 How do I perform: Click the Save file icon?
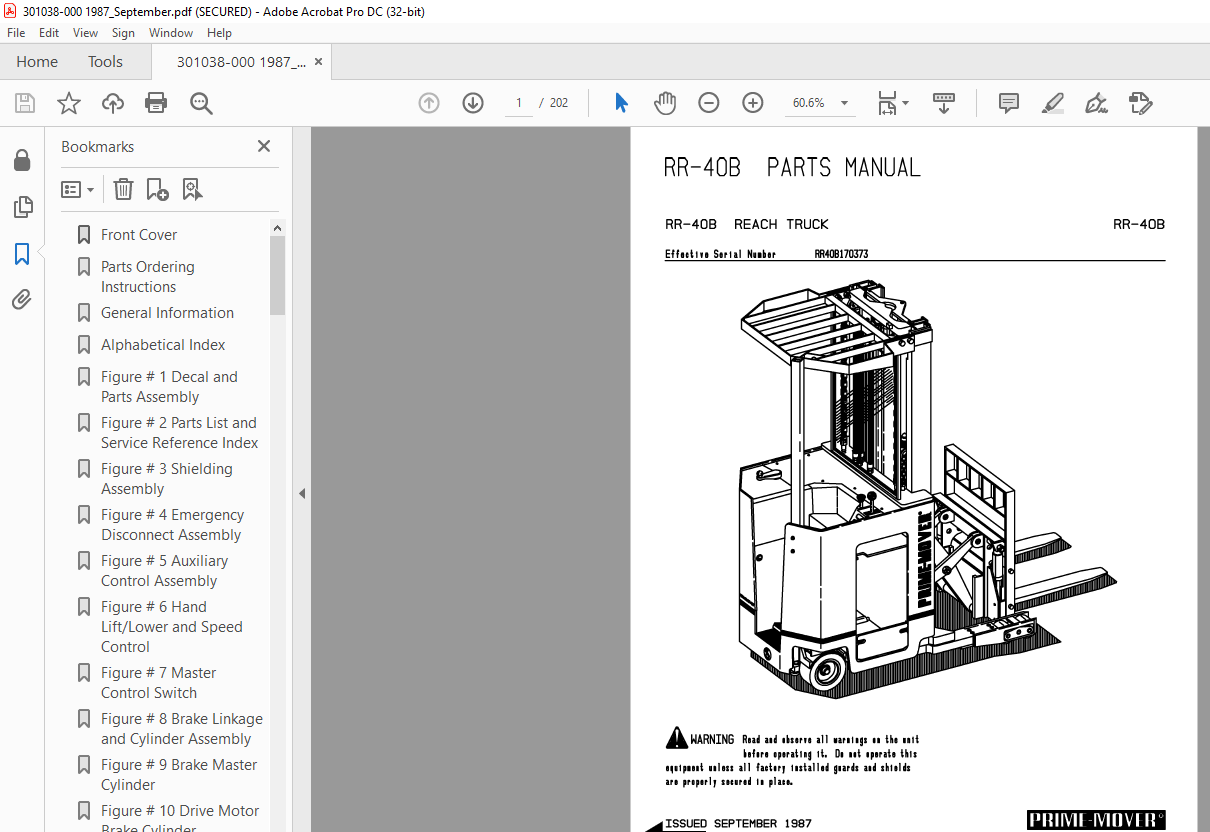[x=25, y=103]
